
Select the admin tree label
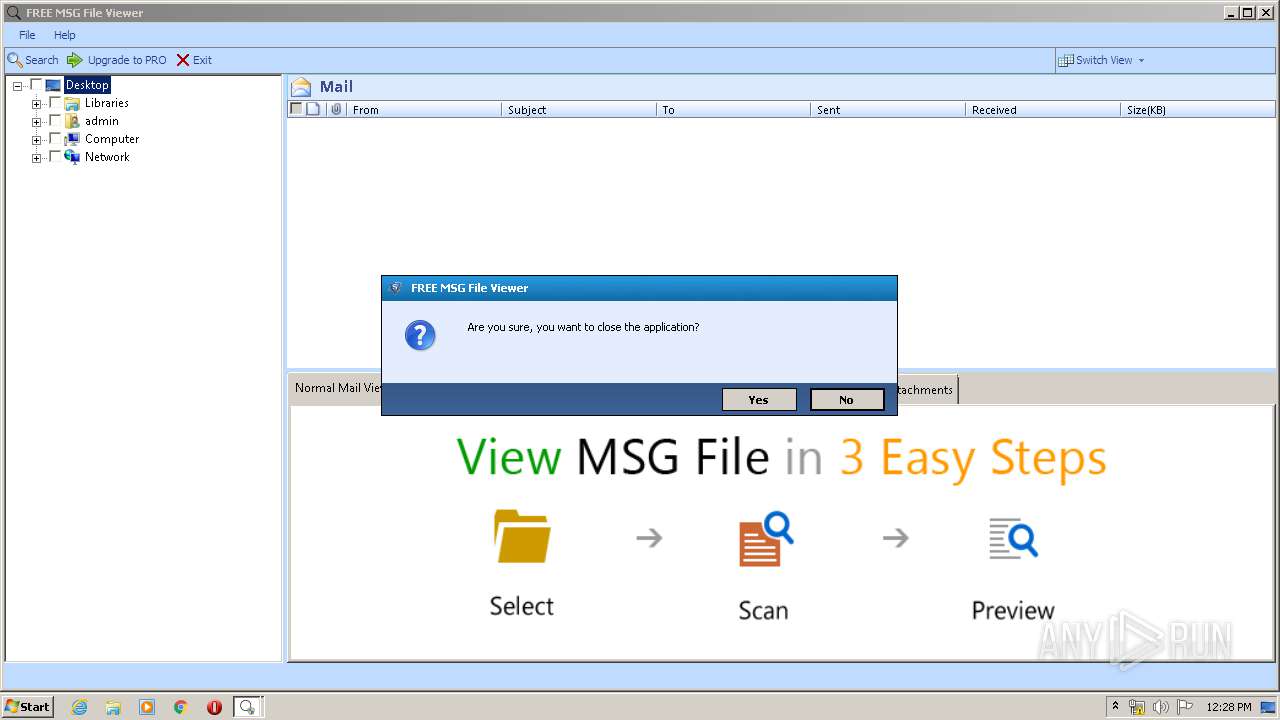click(x=102, y=121)
